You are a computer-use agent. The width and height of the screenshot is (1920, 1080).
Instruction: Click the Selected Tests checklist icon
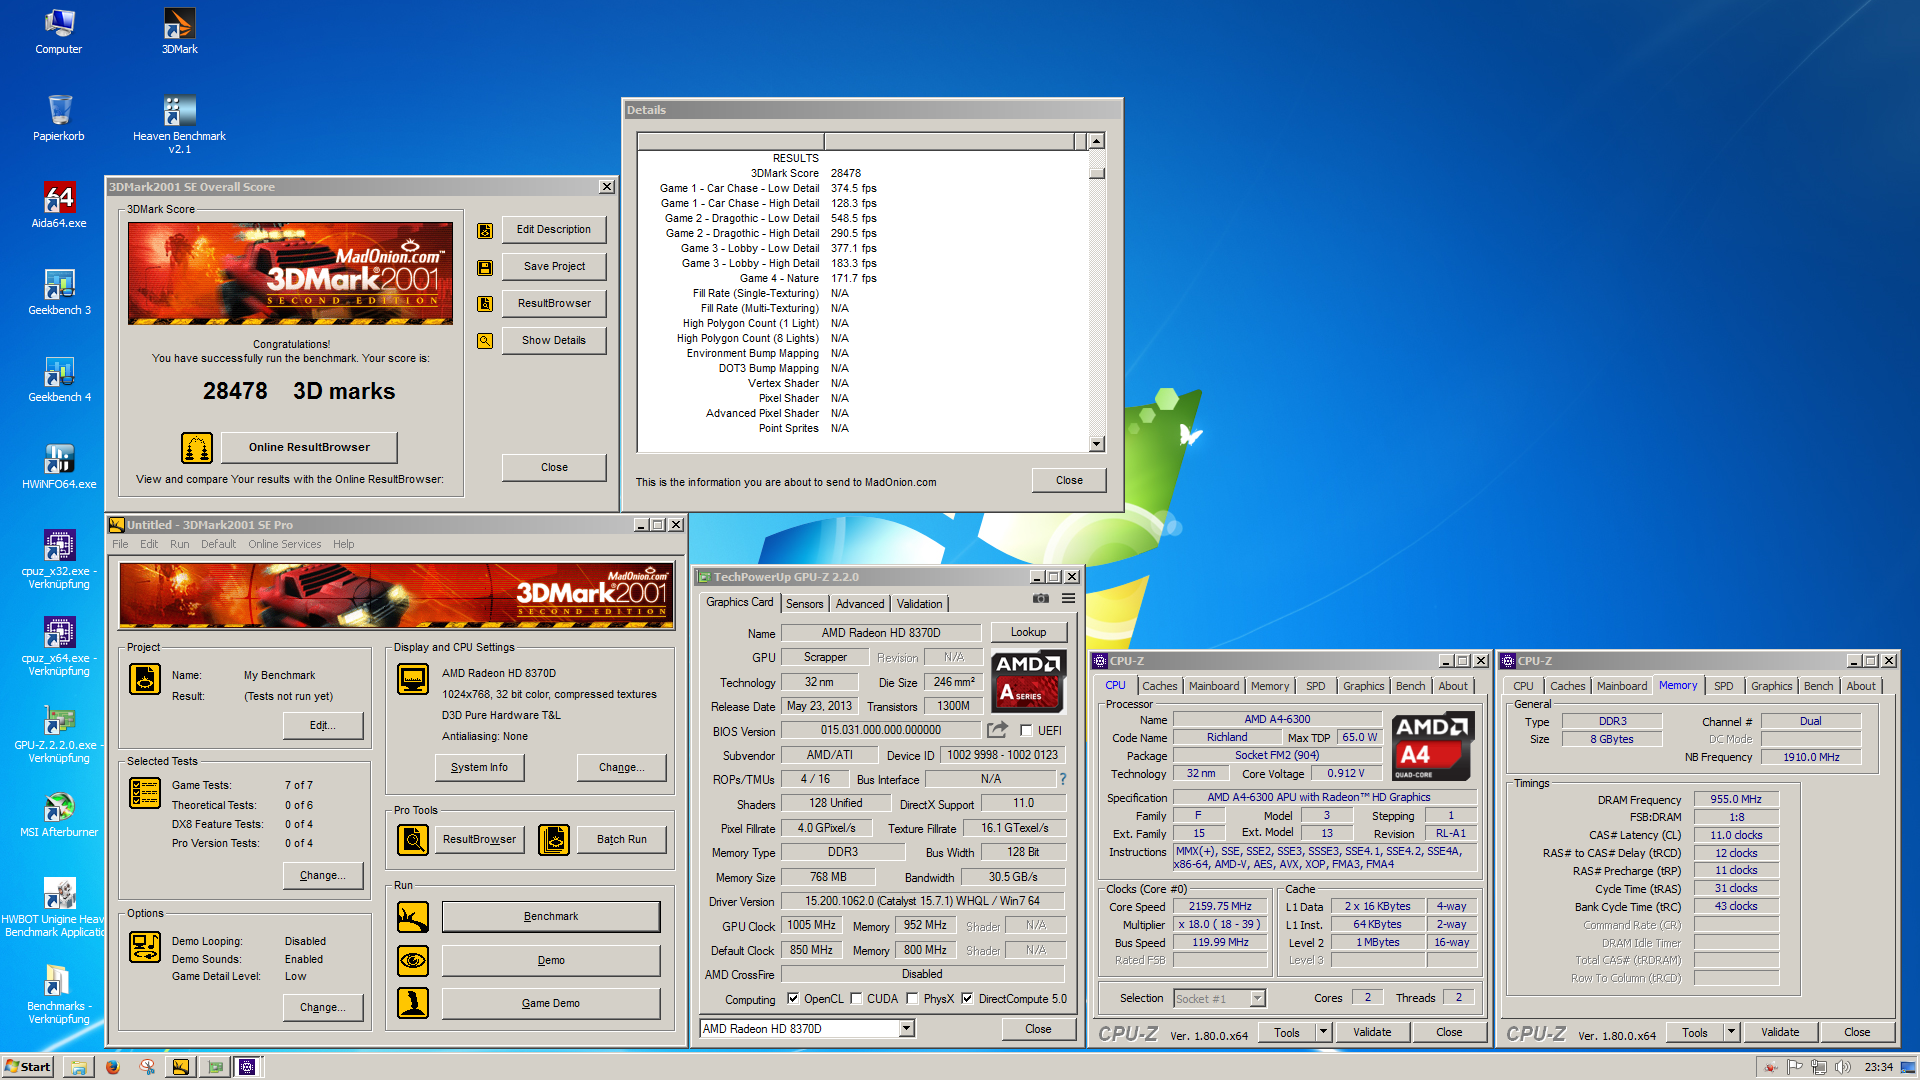point(145,793)
